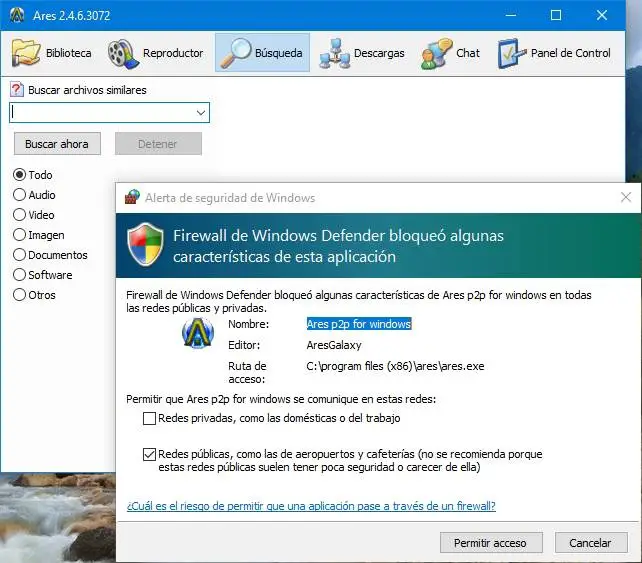
Task: Click Permitir acceso in the firewall alert
Action: tap(491, 543)
